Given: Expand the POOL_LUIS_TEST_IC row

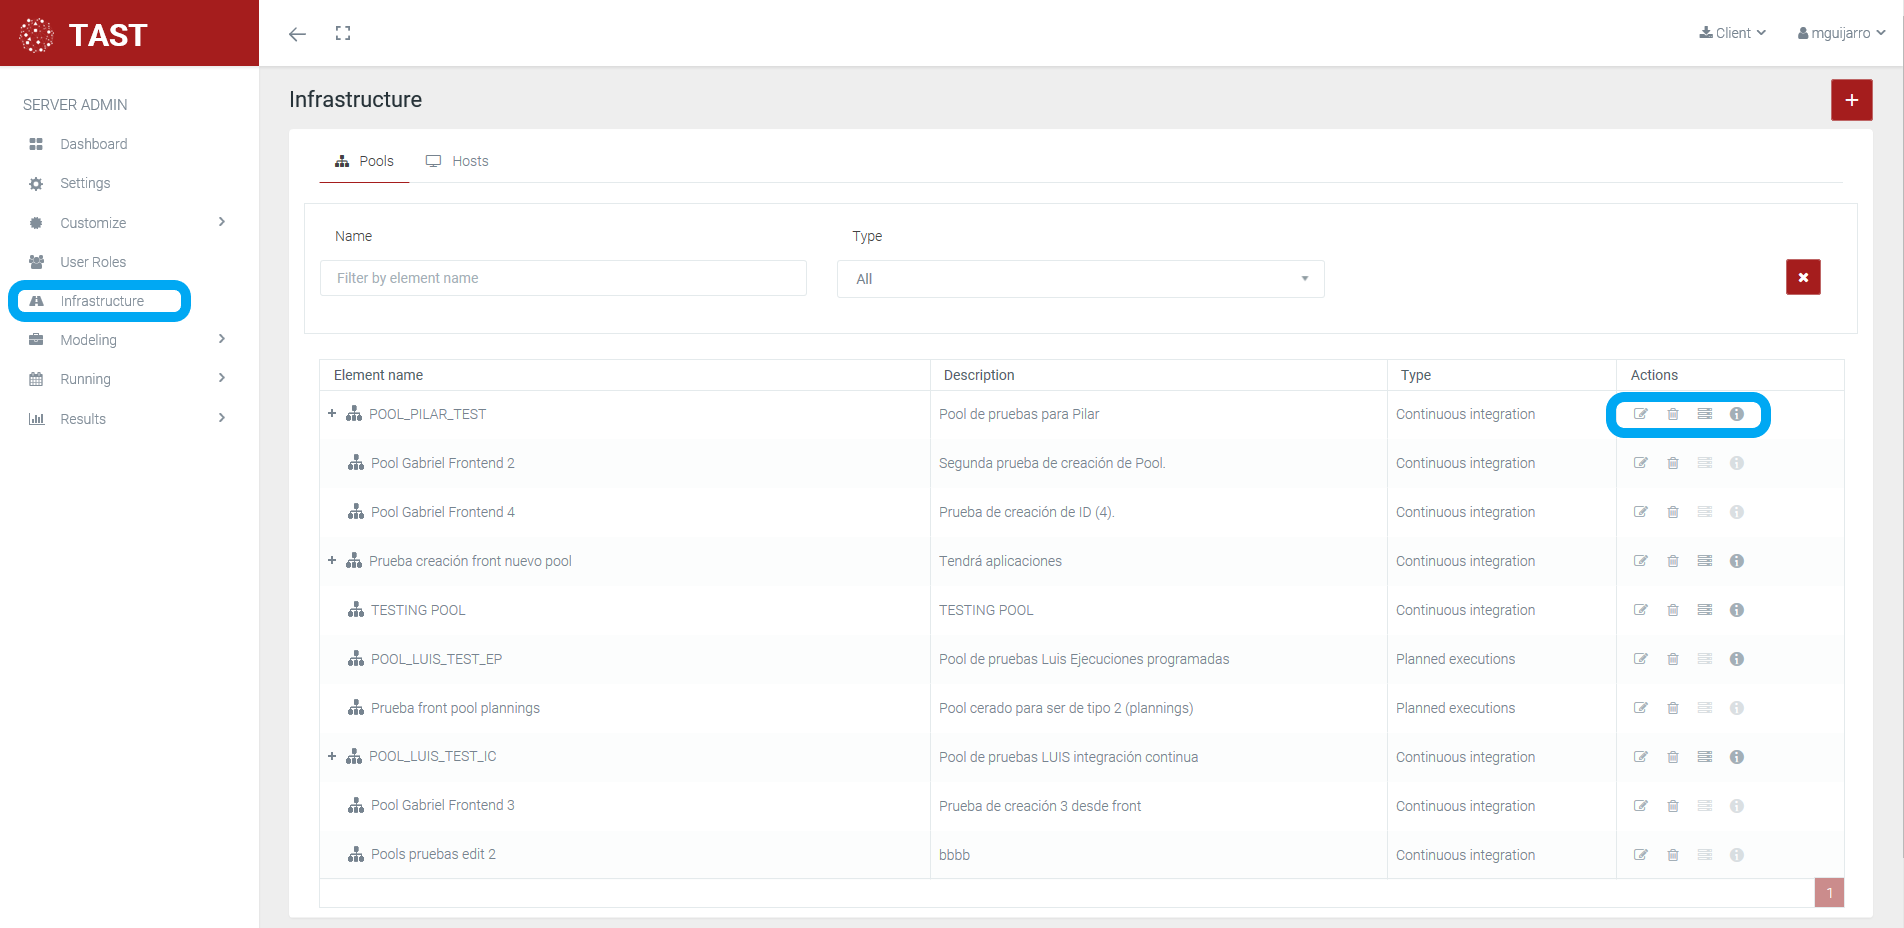Looking at the screenshot, I should [332, 756].
